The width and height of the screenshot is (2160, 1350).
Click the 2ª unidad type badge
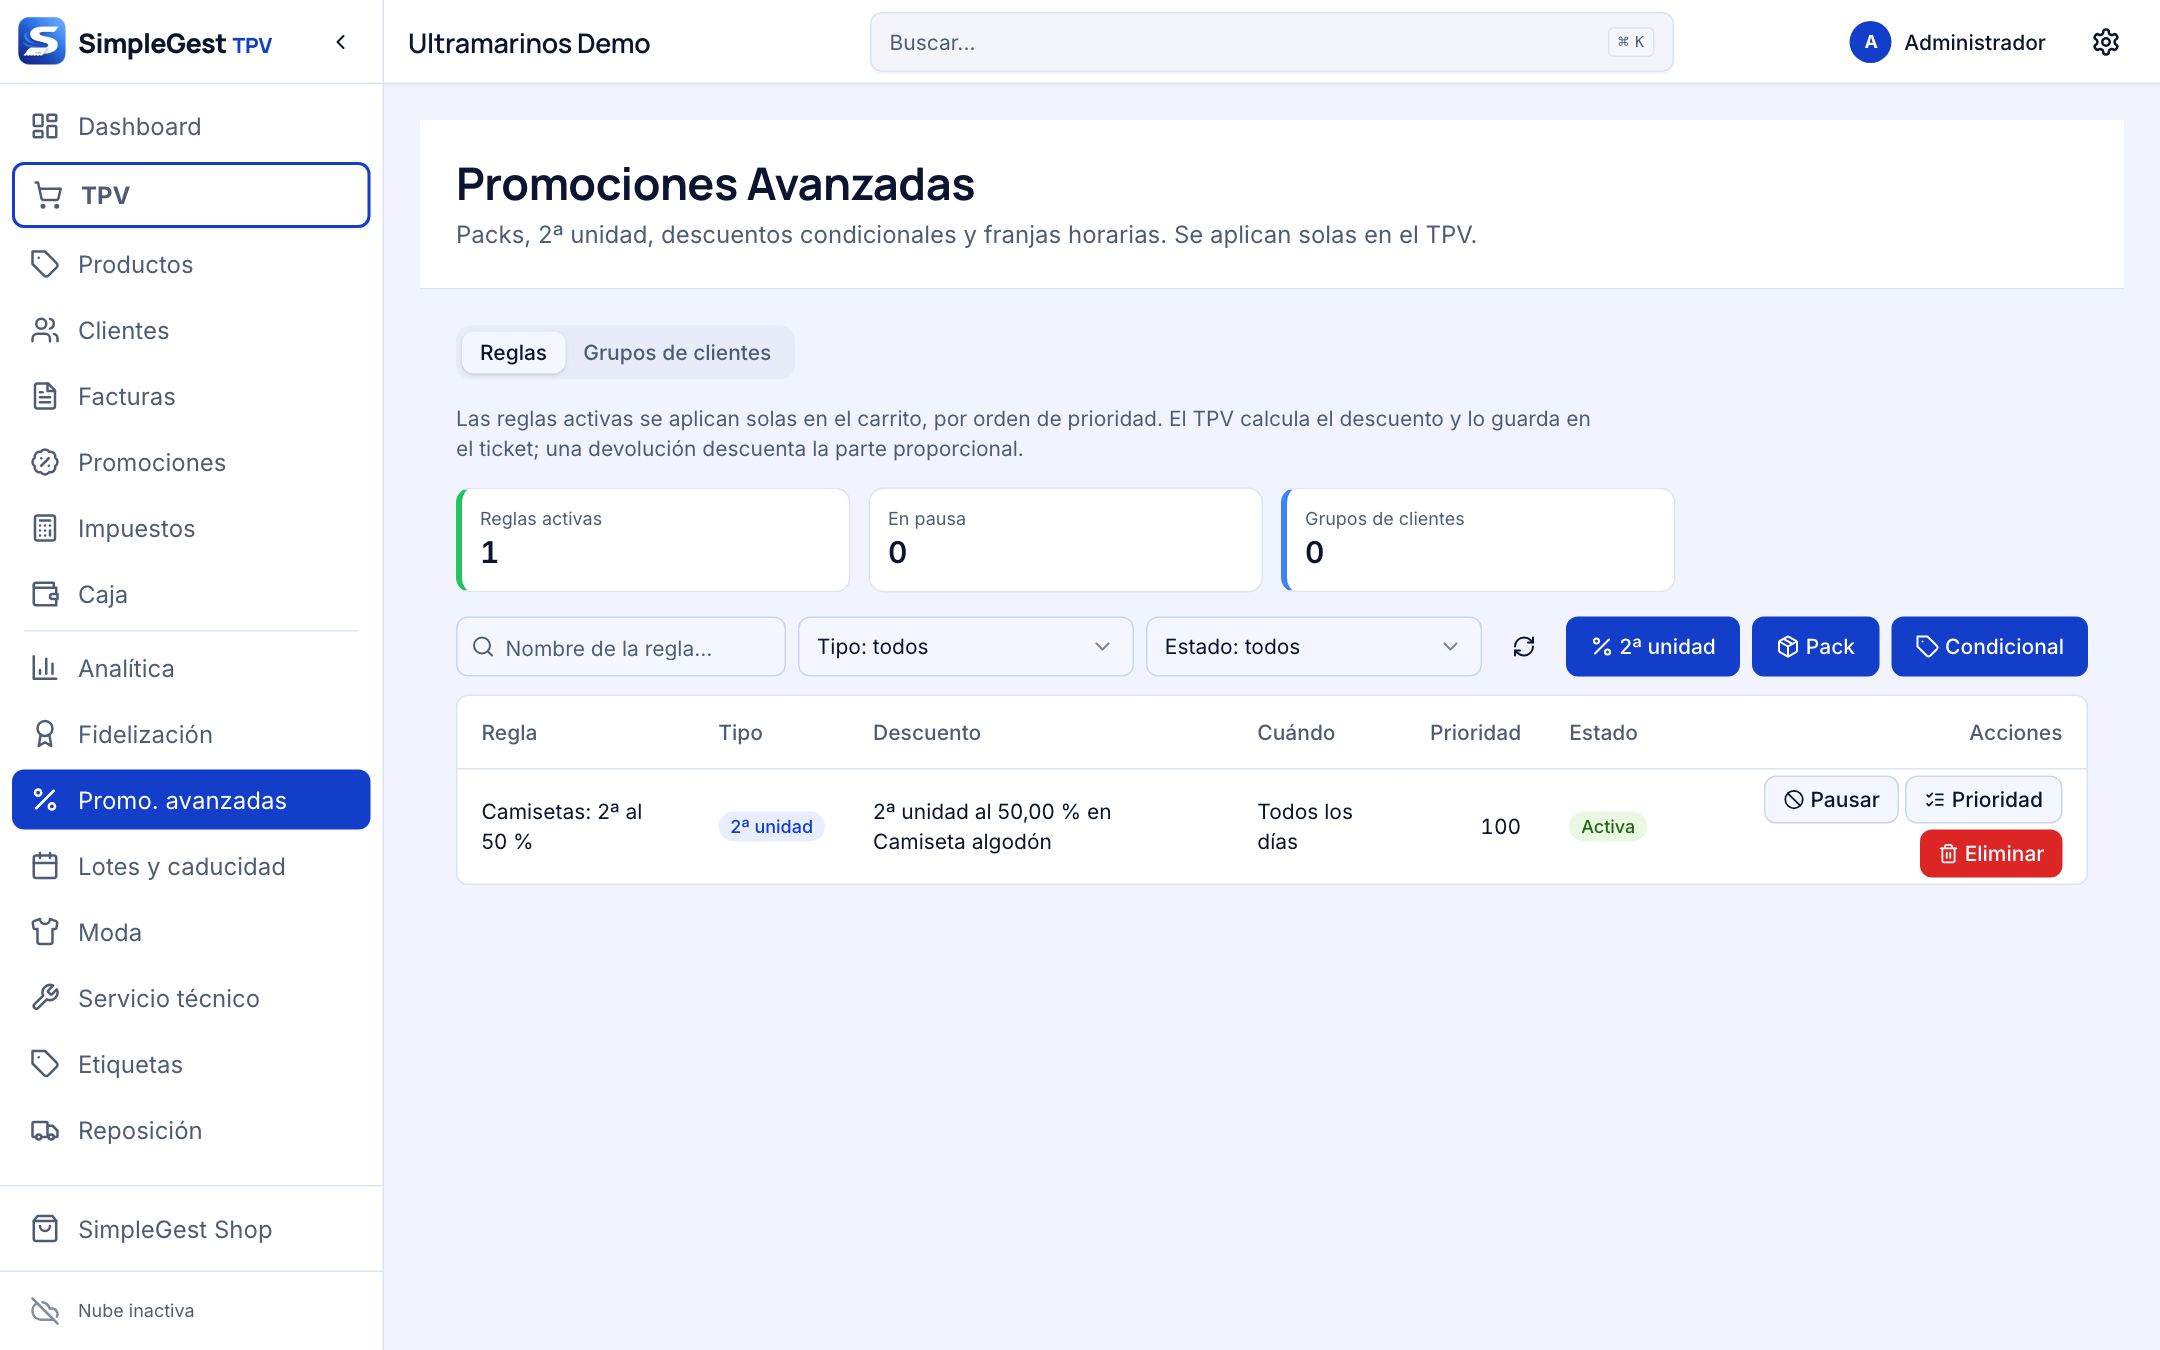[771, 827]
